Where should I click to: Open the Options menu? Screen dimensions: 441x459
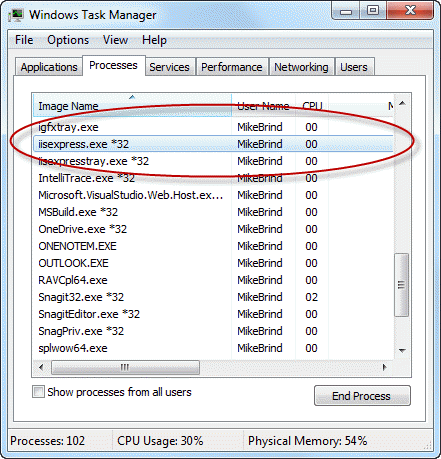[x=68, y=40]
